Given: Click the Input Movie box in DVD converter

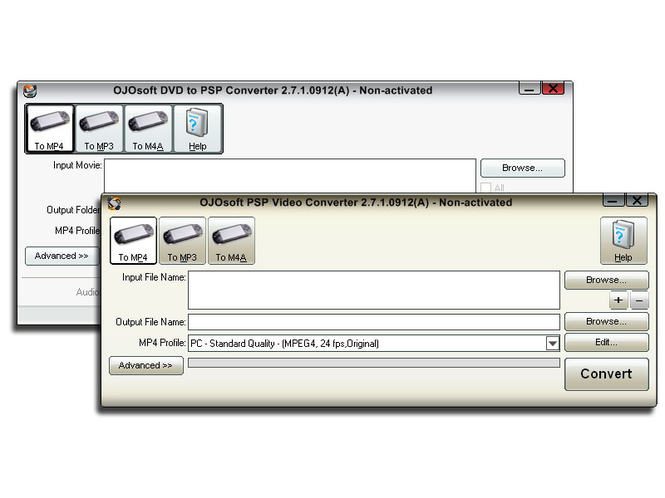Looking at the screenshot, I should (290, 176).
